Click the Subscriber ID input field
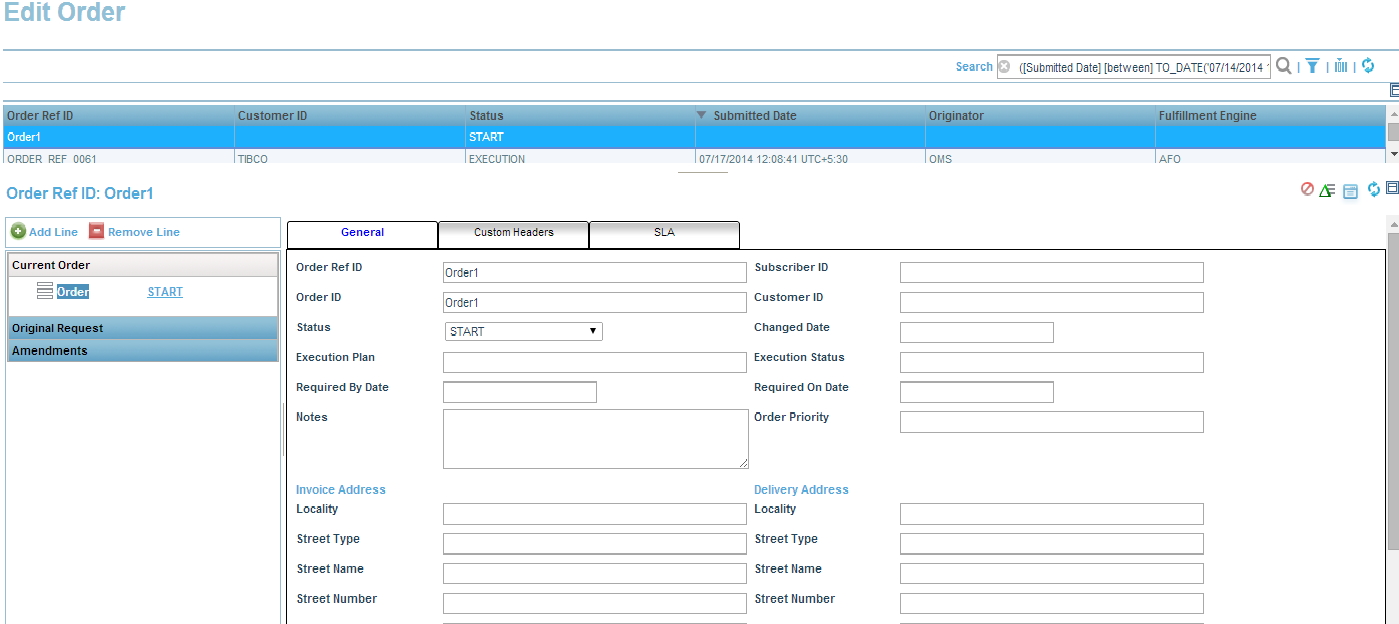This screenshot has height=624, width=1399. coord(1051,272)
